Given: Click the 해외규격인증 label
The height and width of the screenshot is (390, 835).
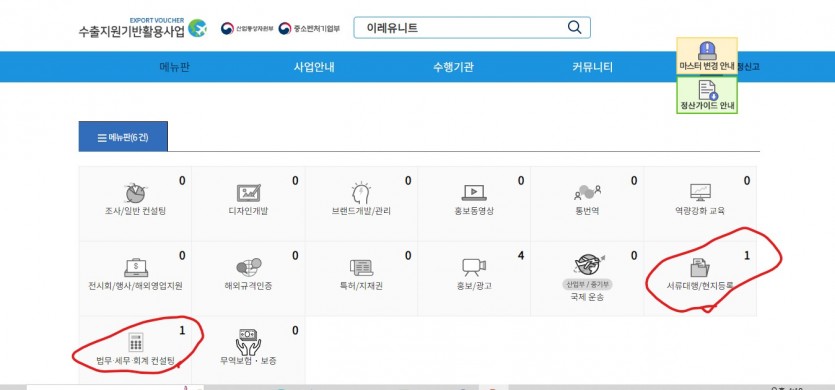Looking at the screenshot, I should click(248, 286).
